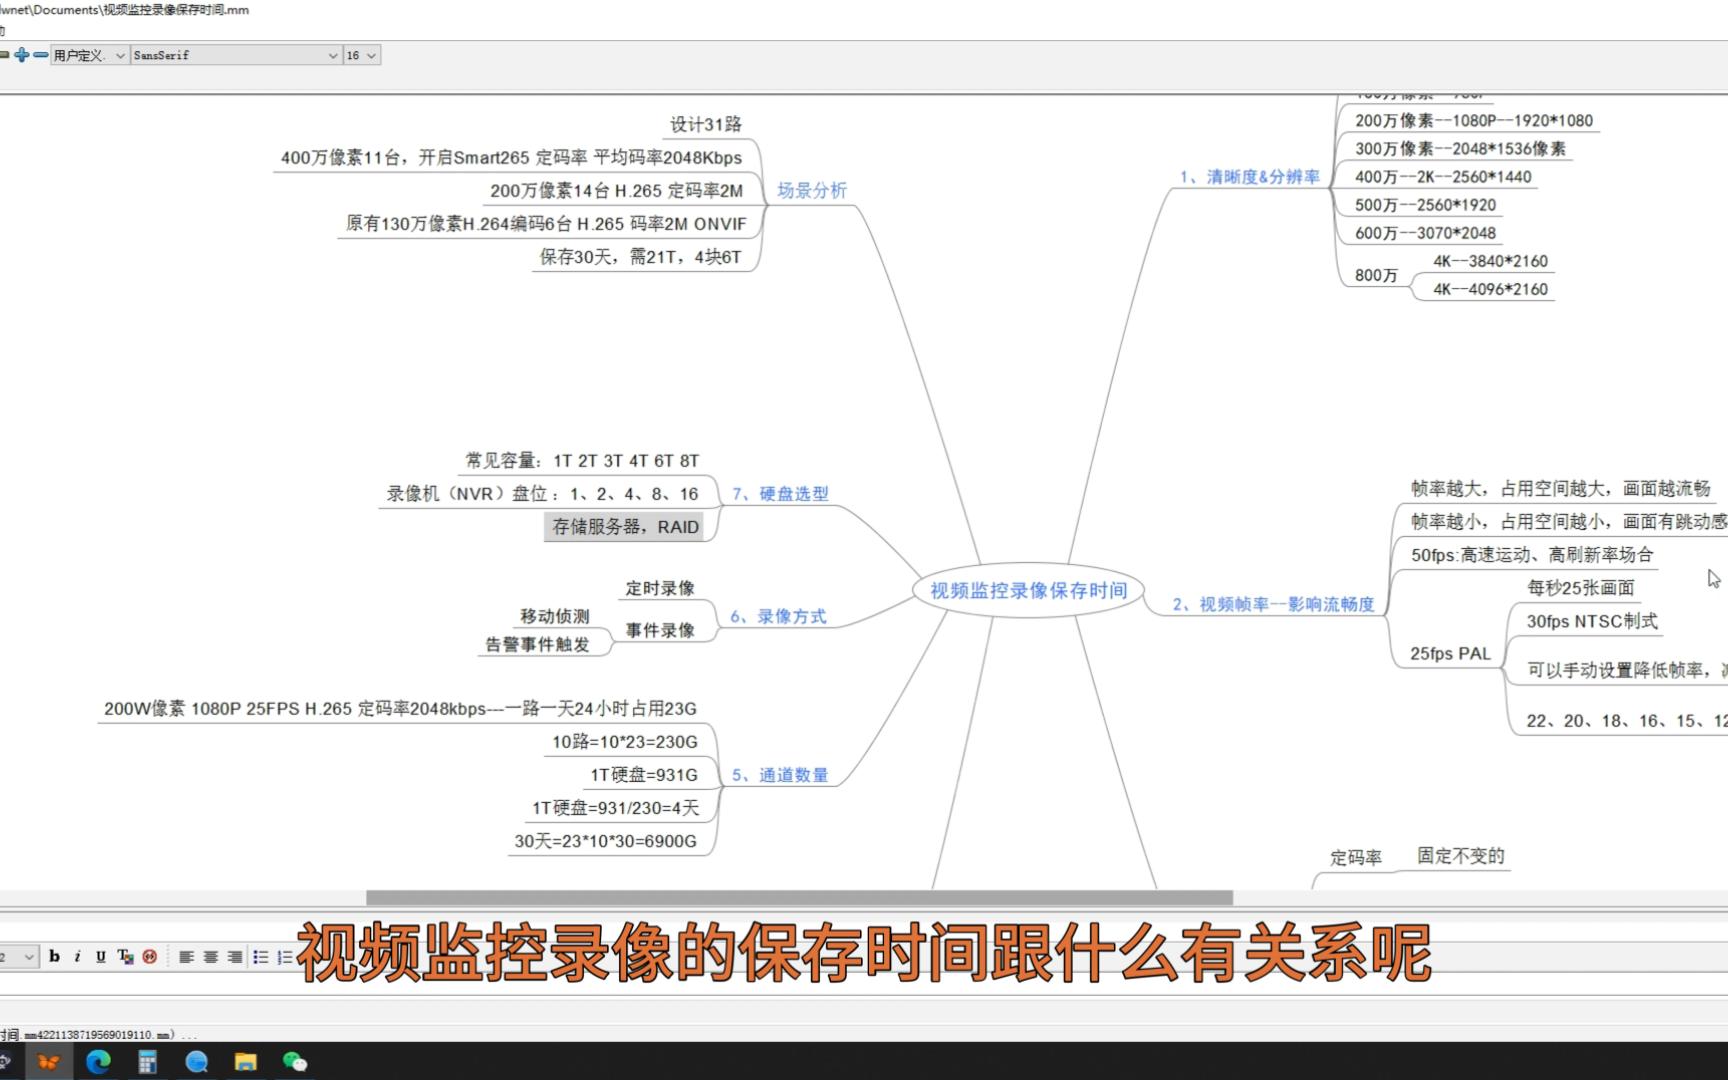The image size is (1728, 1080).
Task: Click the 常见容量：1T 2T 3T node
Action: click(582, 460)
